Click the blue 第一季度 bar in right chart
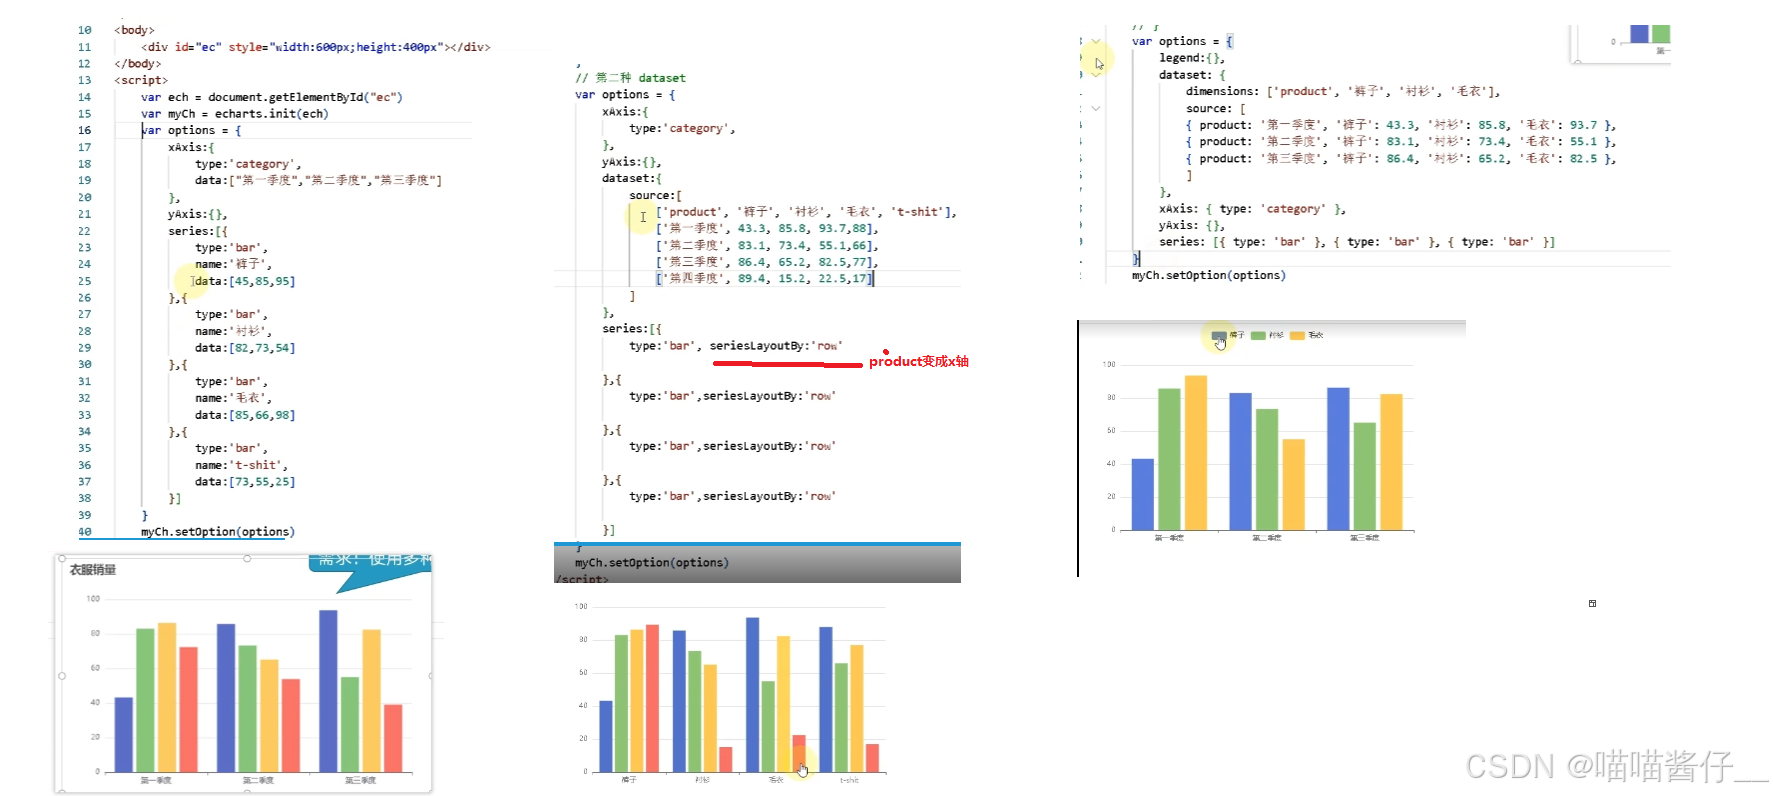 tap(1142, 494)
